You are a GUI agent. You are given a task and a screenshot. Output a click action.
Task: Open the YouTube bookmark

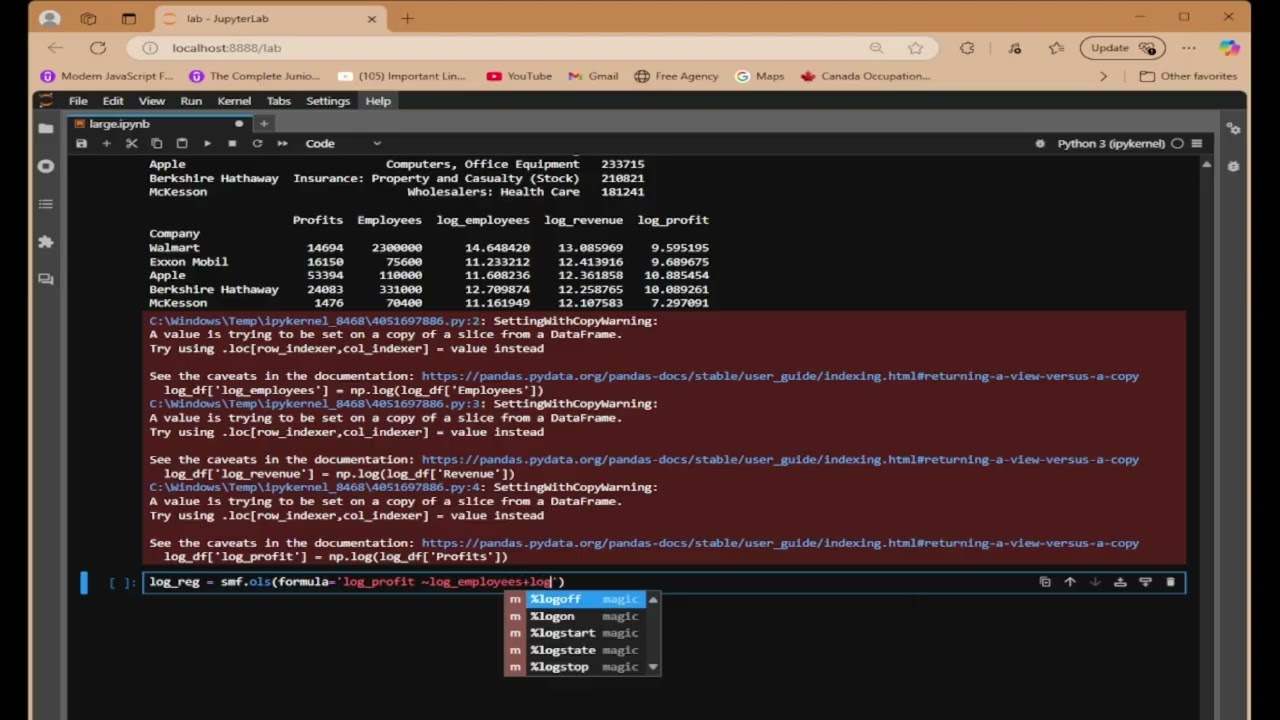point(519,76)
